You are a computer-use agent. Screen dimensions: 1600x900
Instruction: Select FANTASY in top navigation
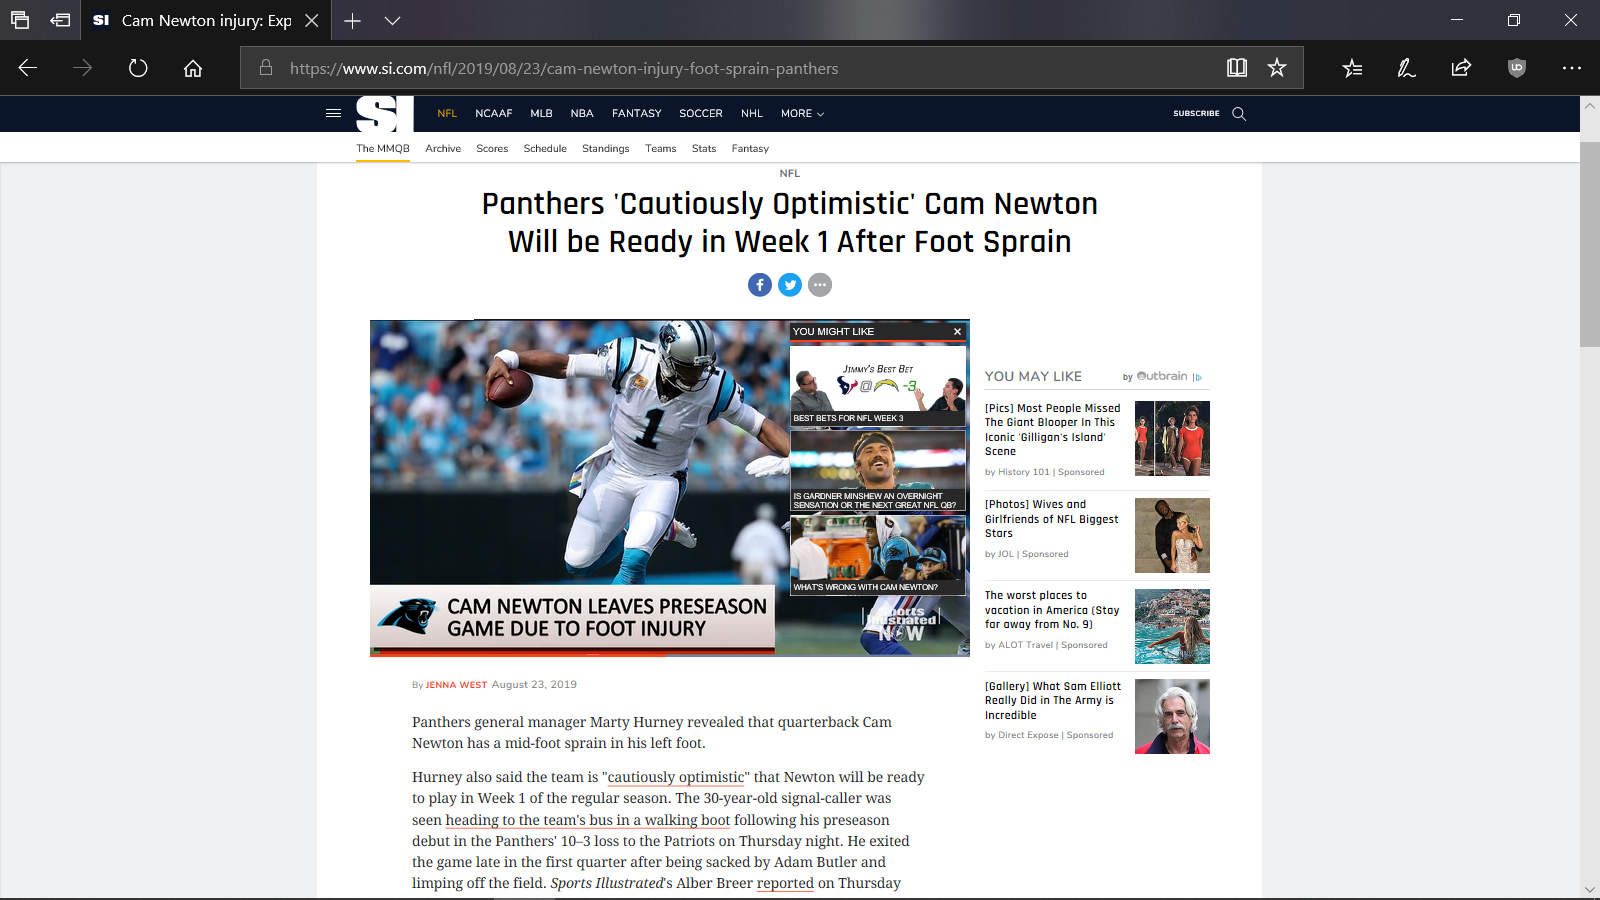click(x=637, y=113)
